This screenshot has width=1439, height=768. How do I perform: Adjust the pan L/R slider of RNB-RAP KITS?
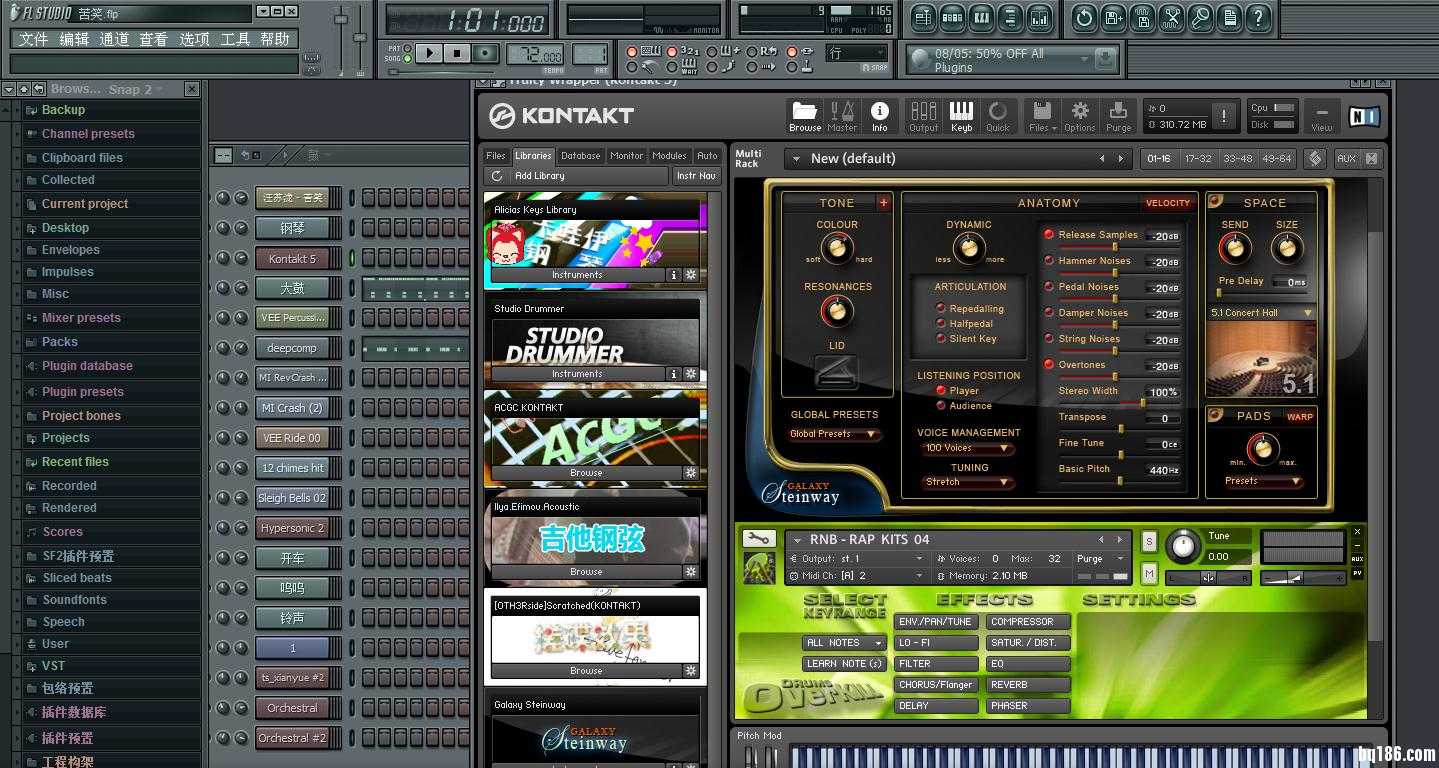pyautogui.click(x=1209, y=578)
